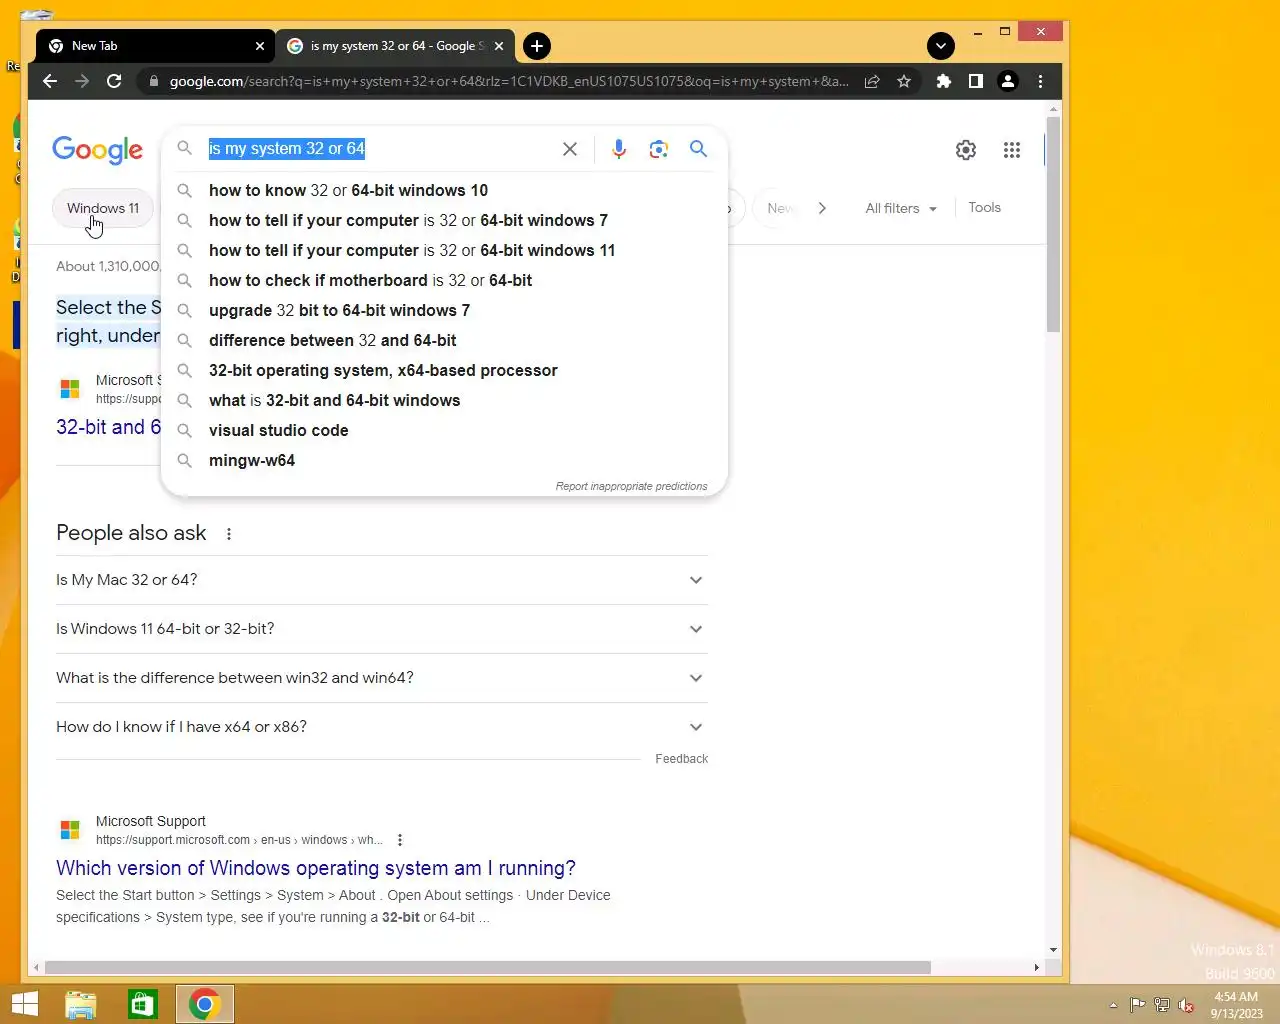This screenshot has width=1280, height=1024.
Task: Choose suggestion 'visual studio code'
Action: pos(444,430)
